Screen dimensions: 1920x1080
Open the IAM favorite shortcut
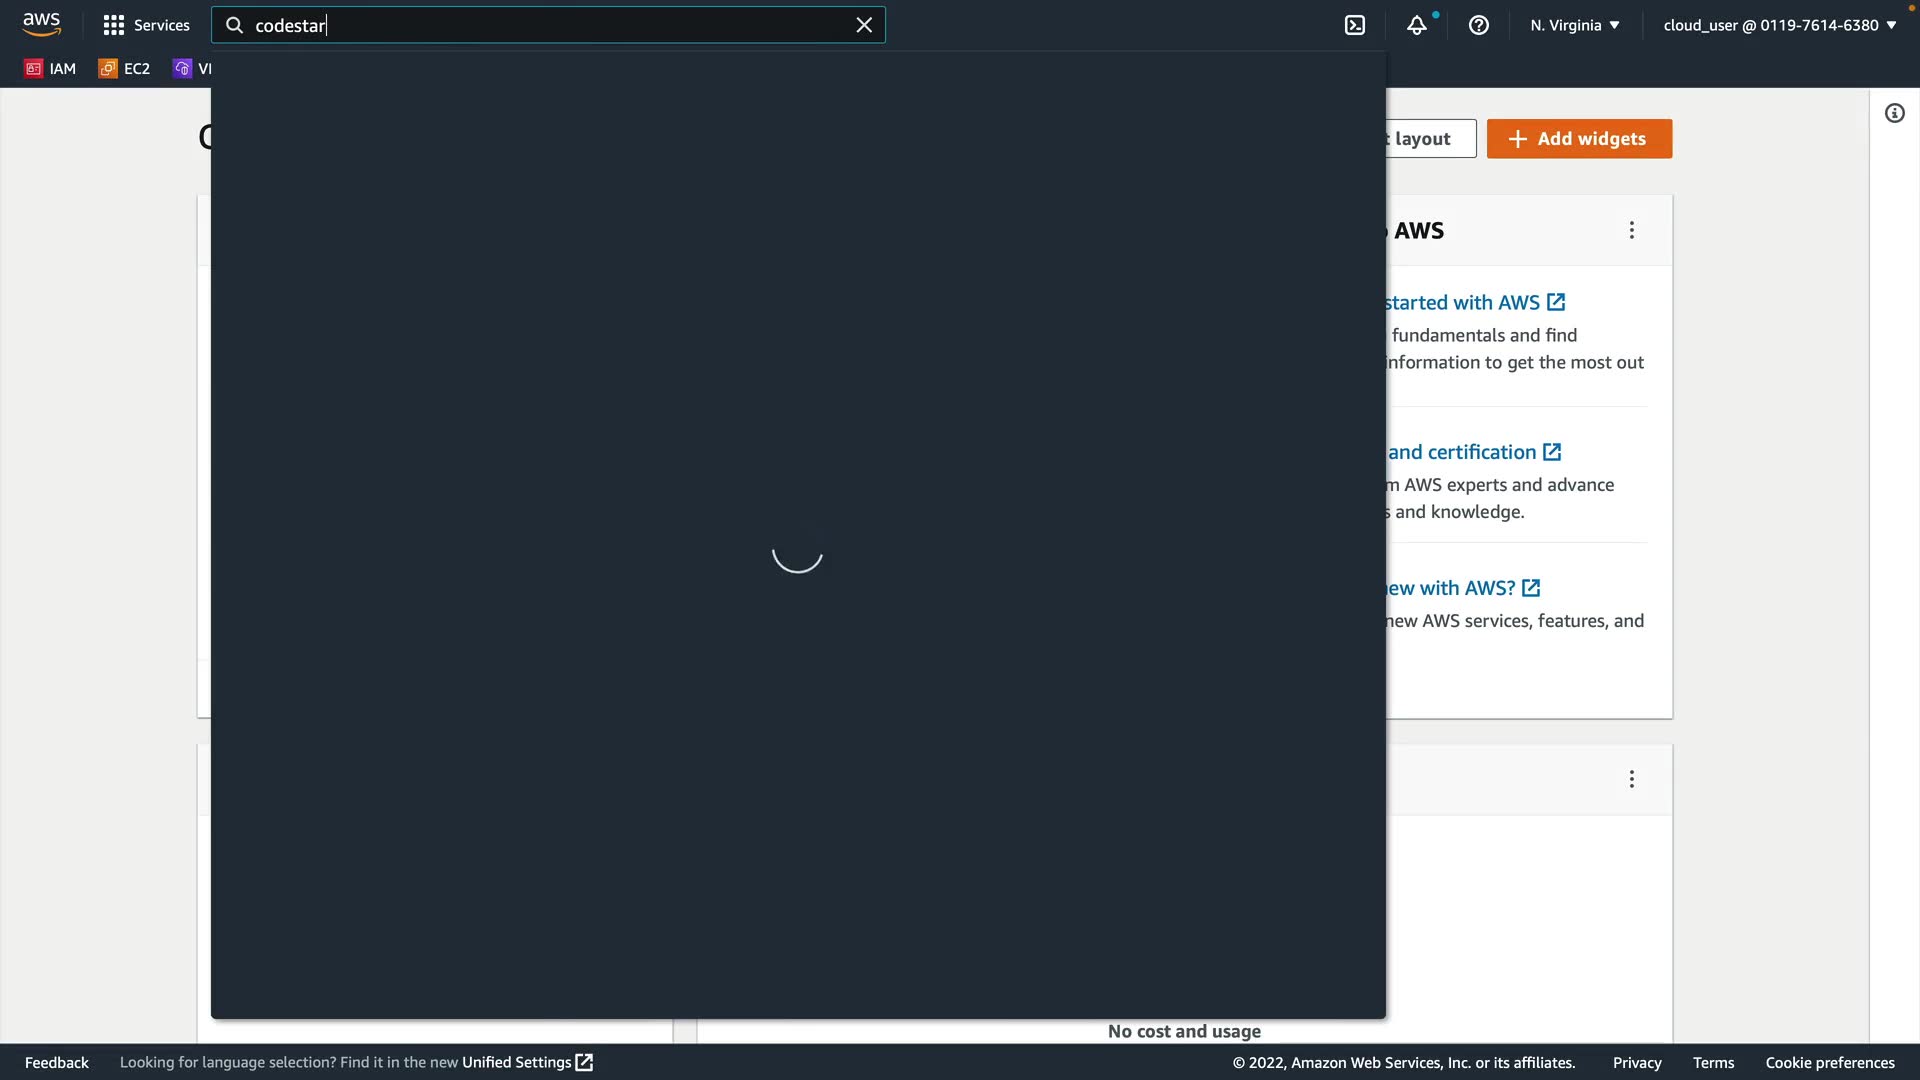50,68
